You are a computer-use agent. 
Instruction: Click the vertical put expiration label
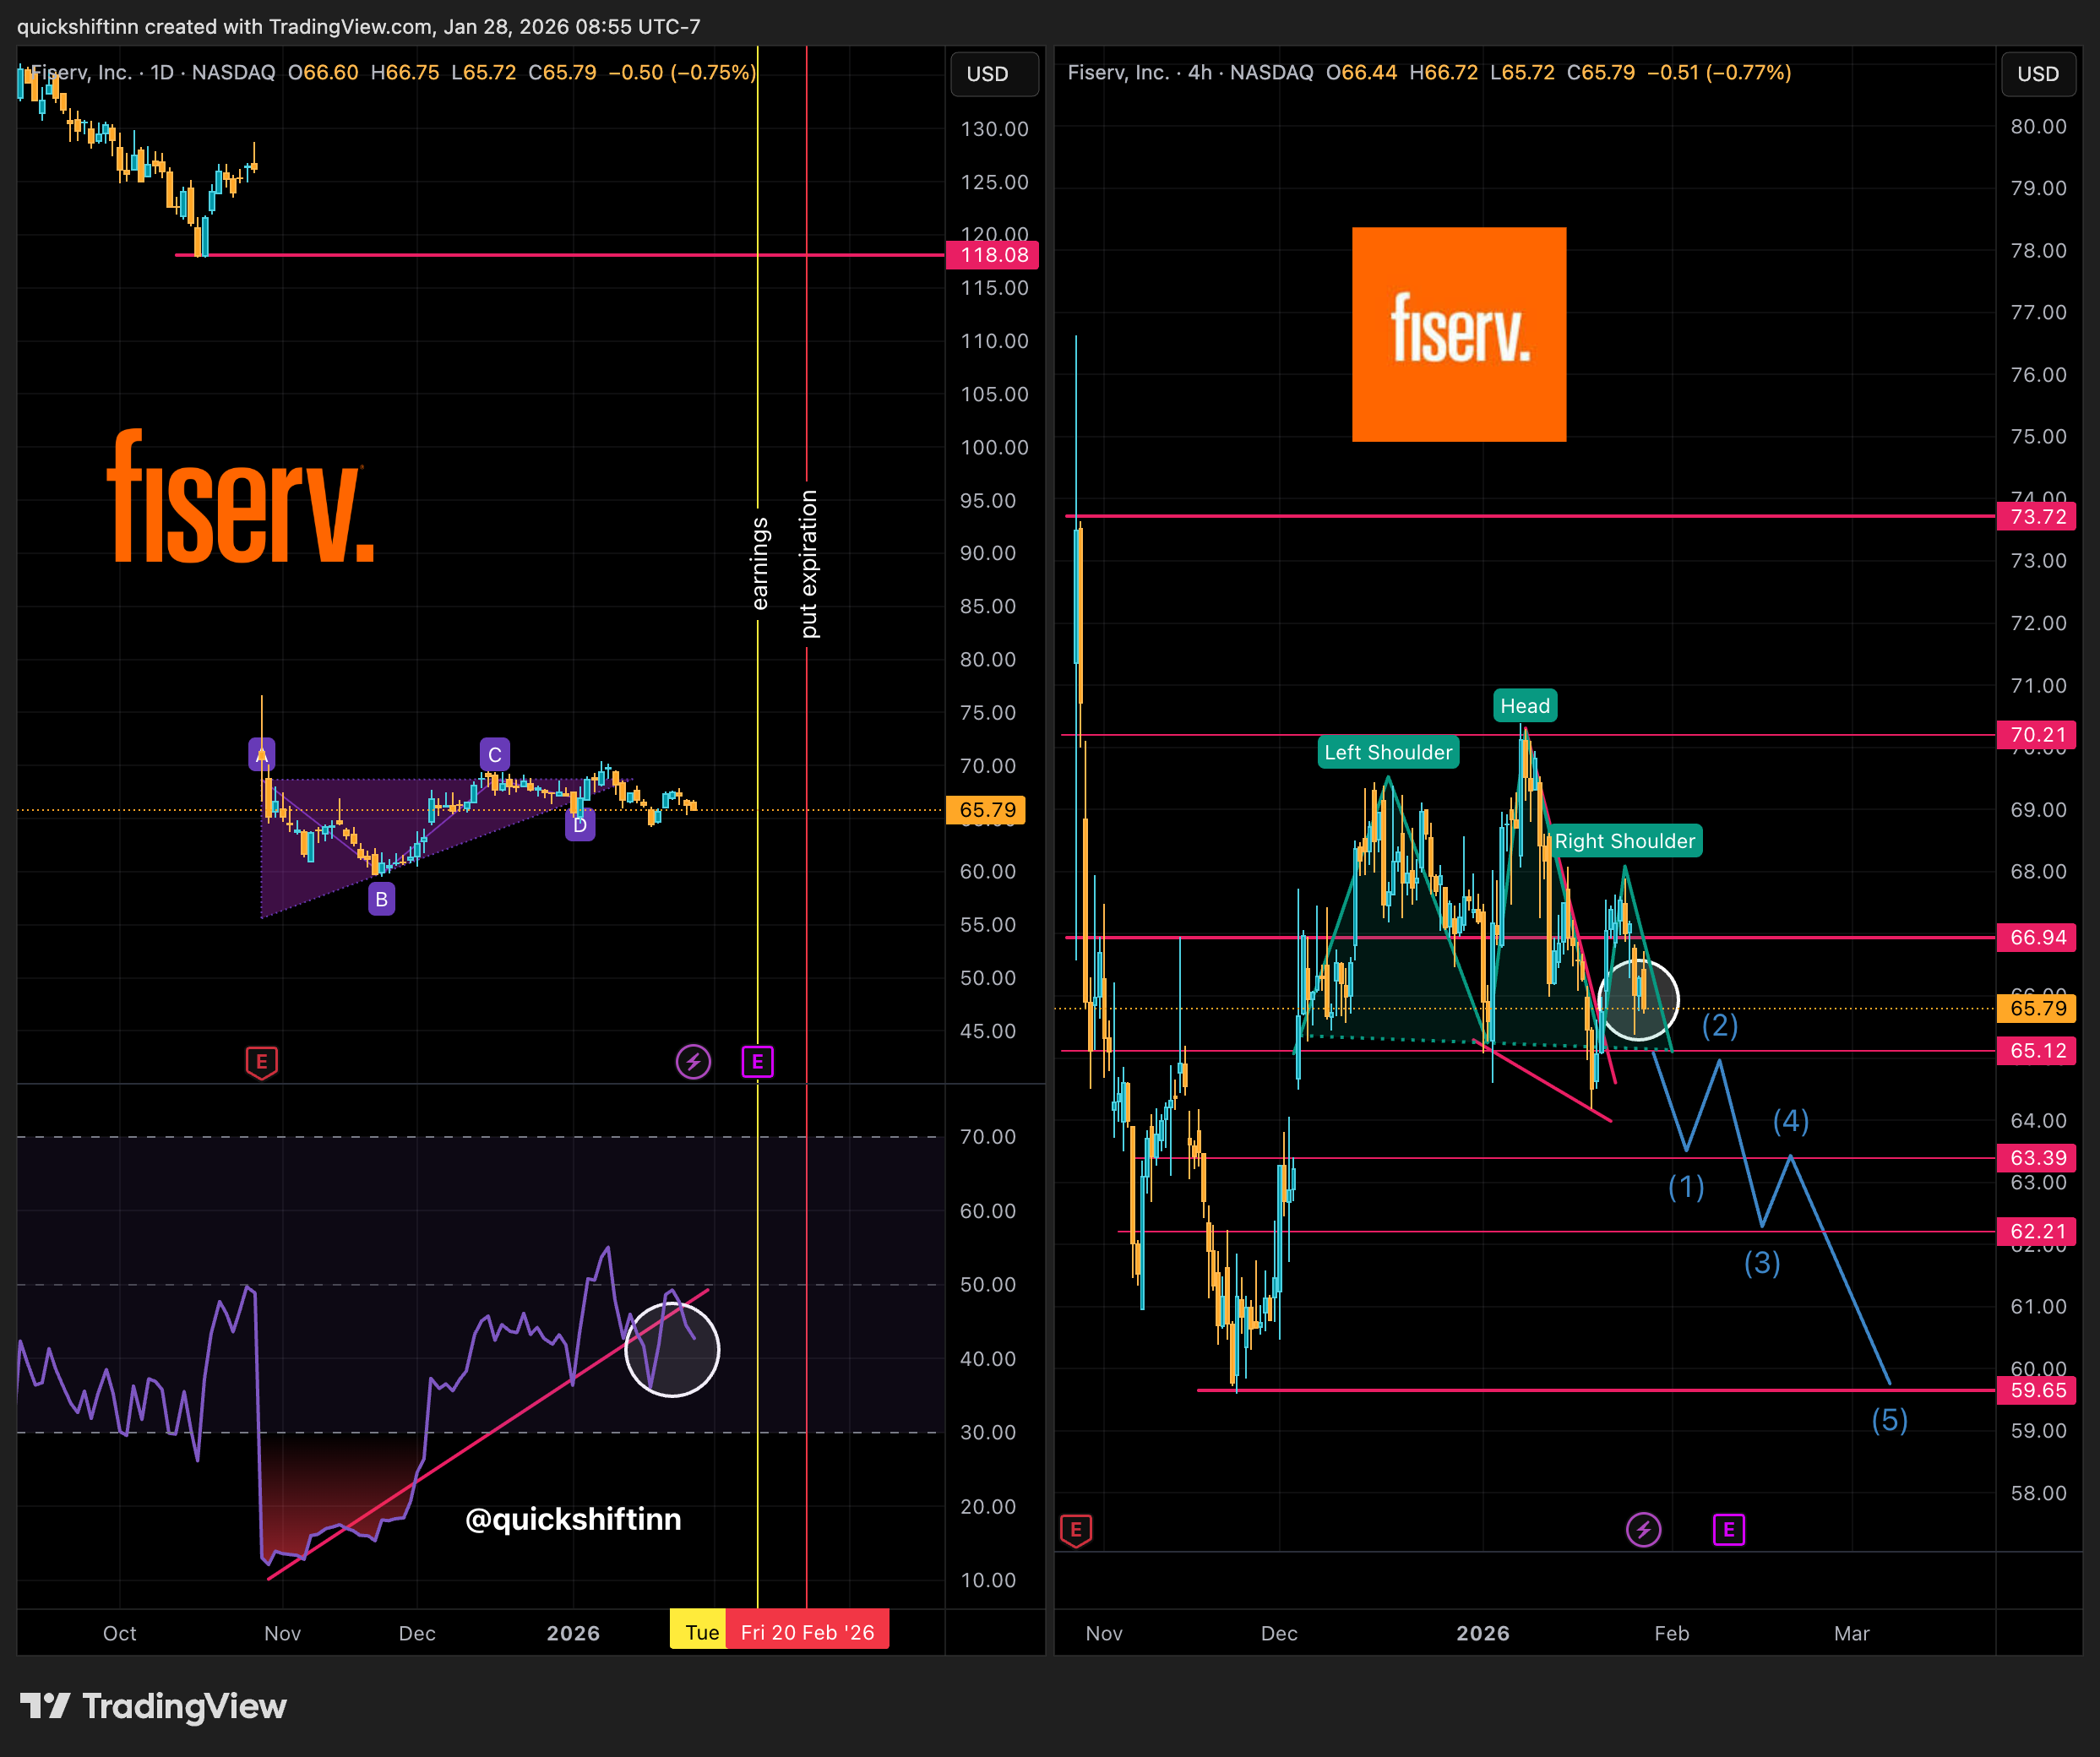(808, 564)
